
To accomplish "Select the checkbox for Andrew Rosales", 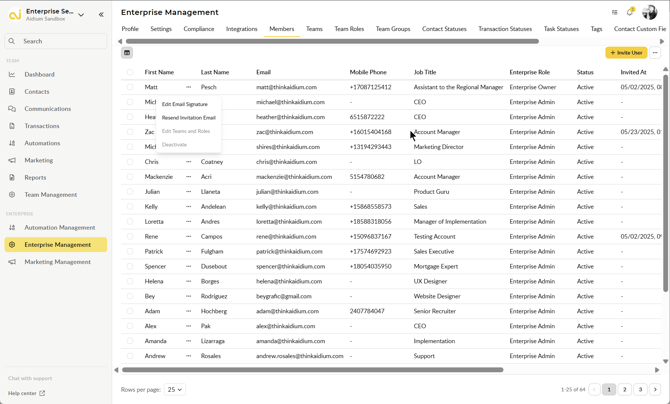I will point(130,356).
